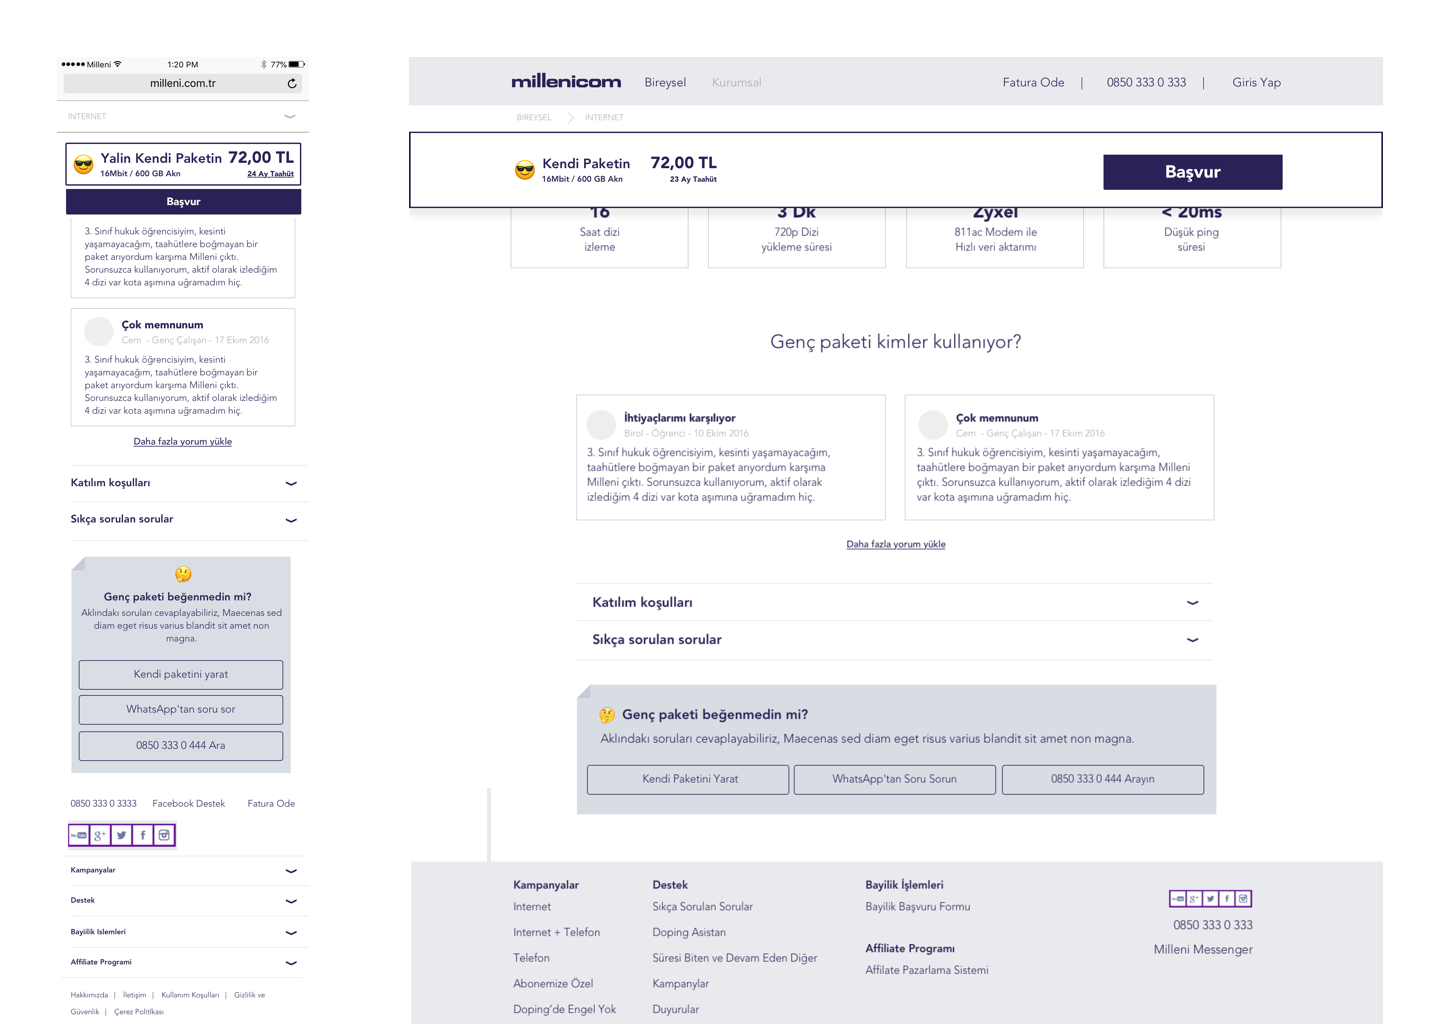The height and width of the screenshot is (1024, 1440).
Task: Click the '0850 333 0 444 Arayın' button
Action: 1103,780
